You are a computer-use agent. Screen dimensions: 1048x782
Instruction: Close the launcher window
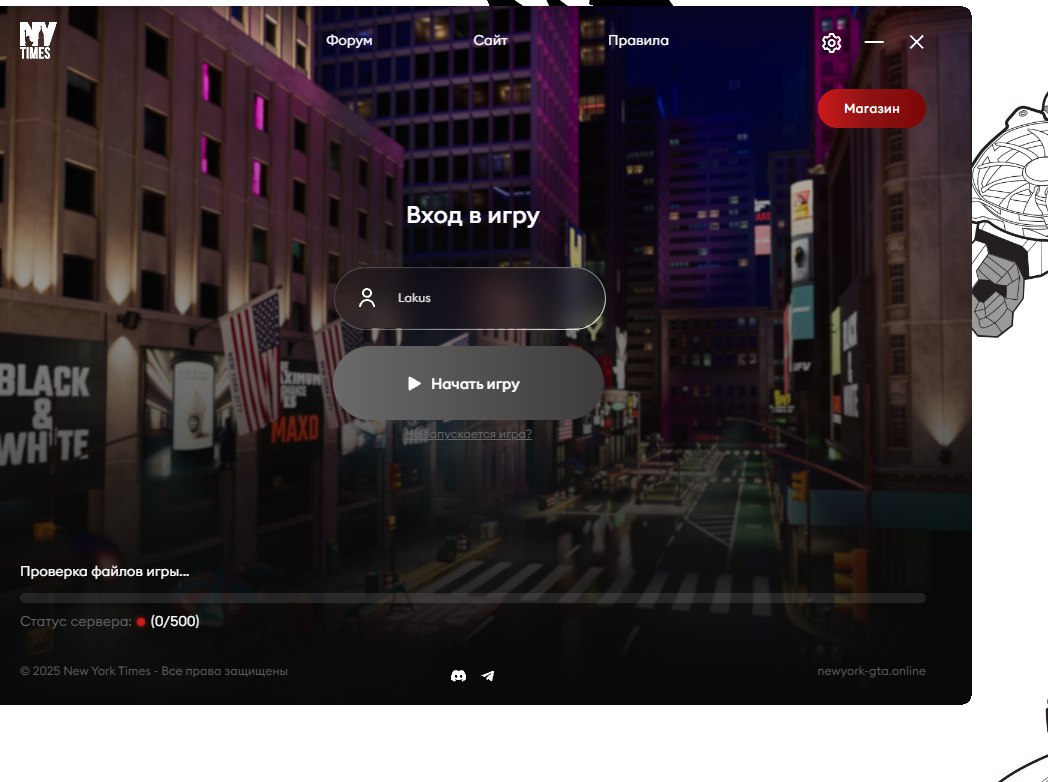tap(916, 42)
